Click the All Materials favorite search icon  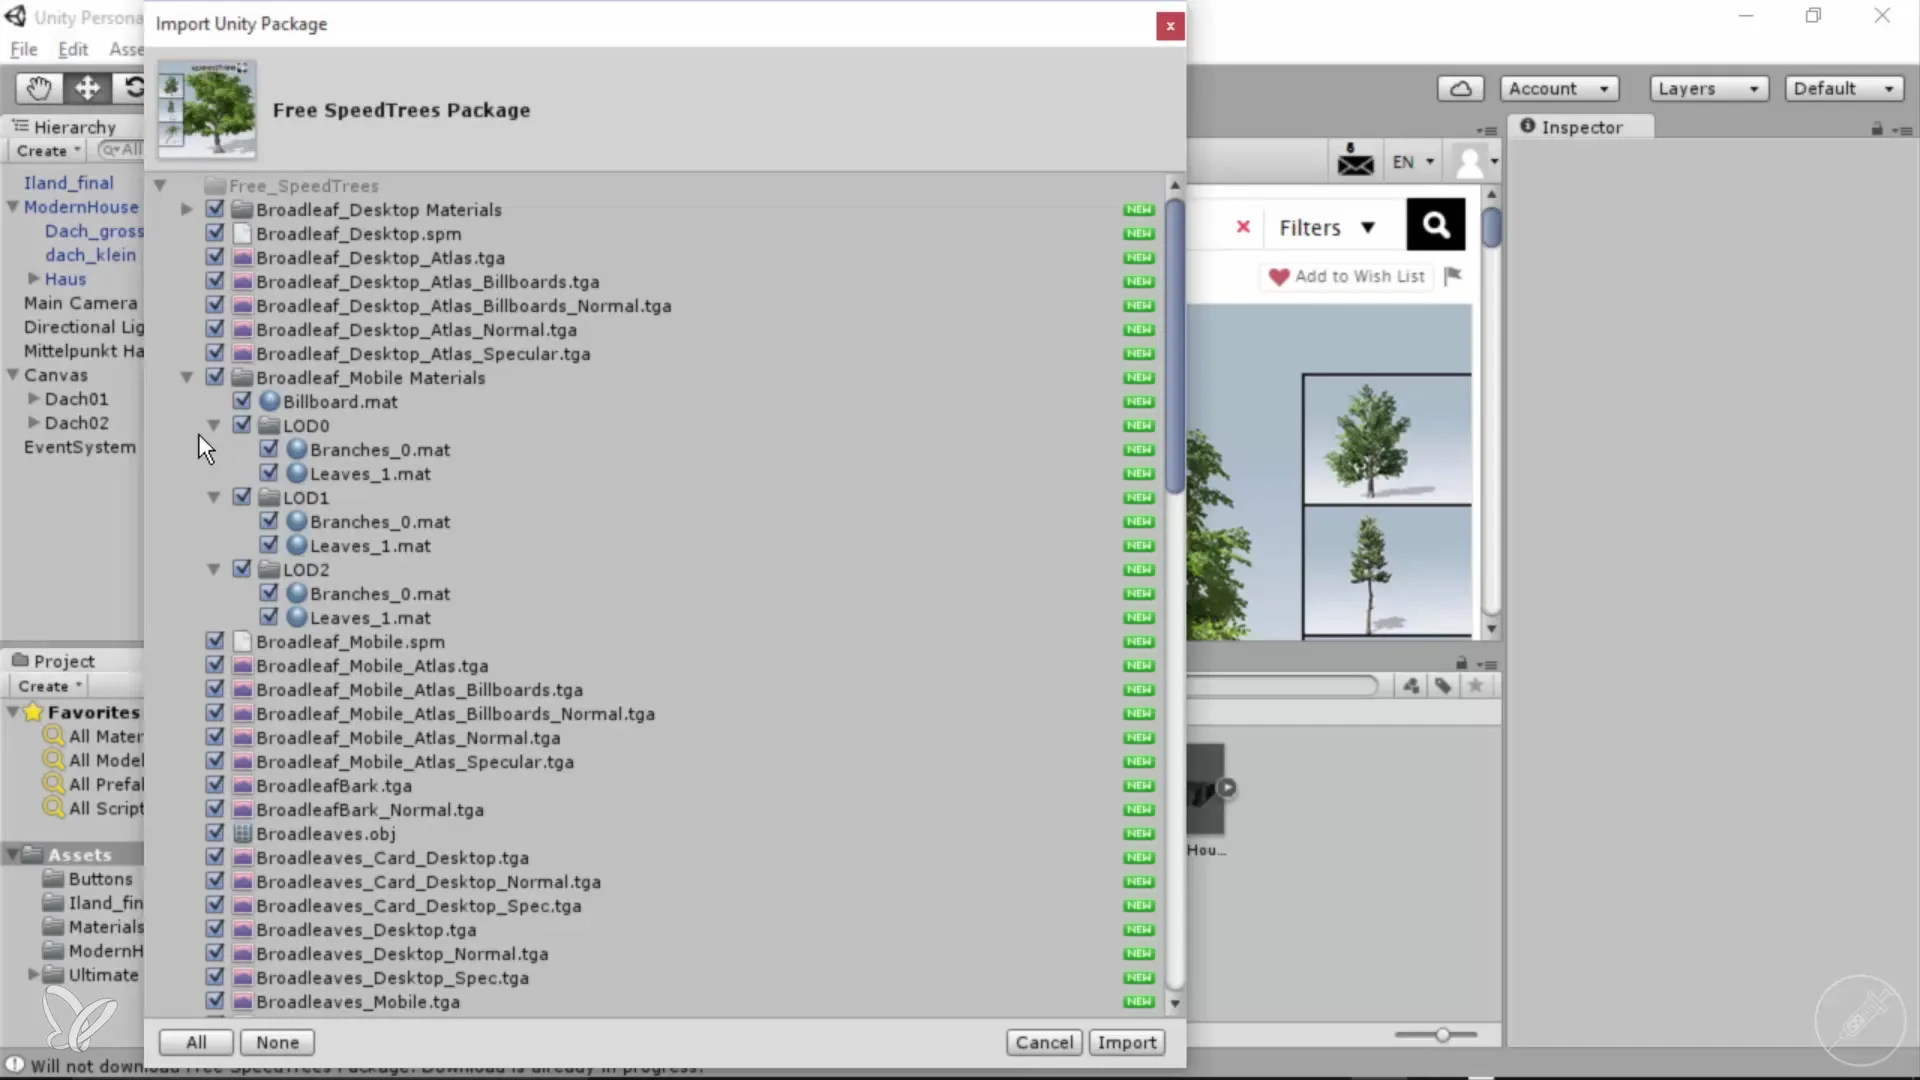point(53,736)
